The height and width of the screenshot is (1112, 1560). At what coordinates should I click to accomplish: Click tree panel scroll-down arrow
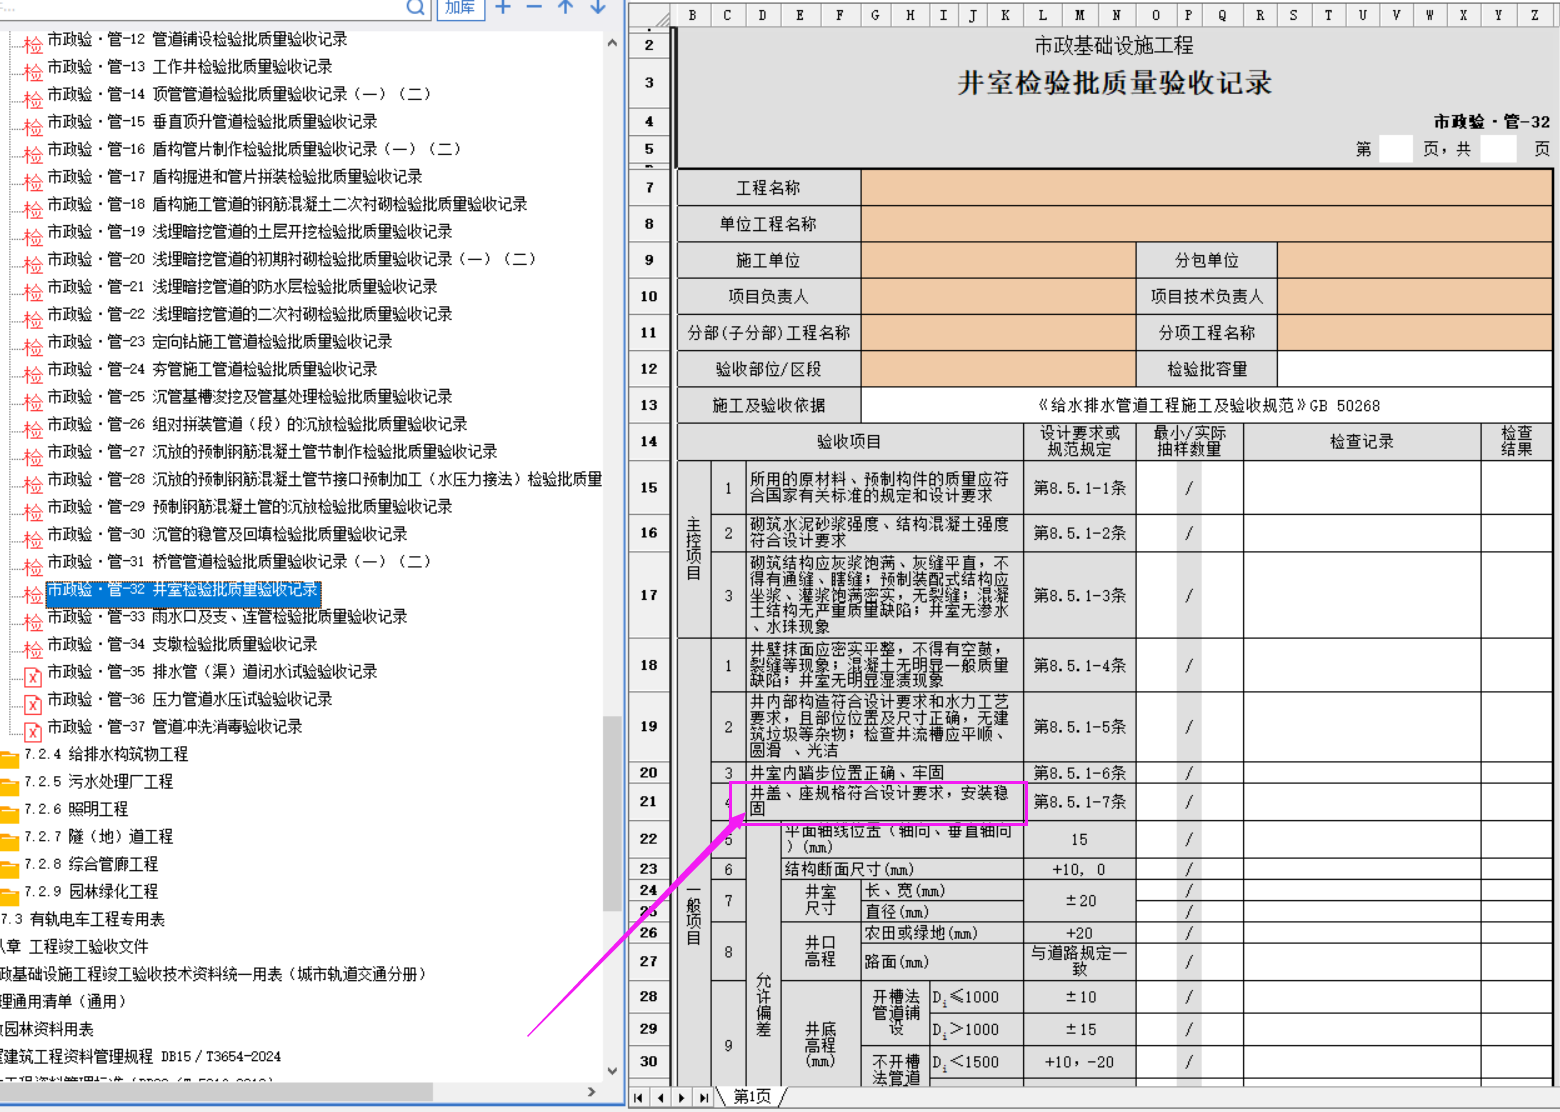click(612, 1070)
